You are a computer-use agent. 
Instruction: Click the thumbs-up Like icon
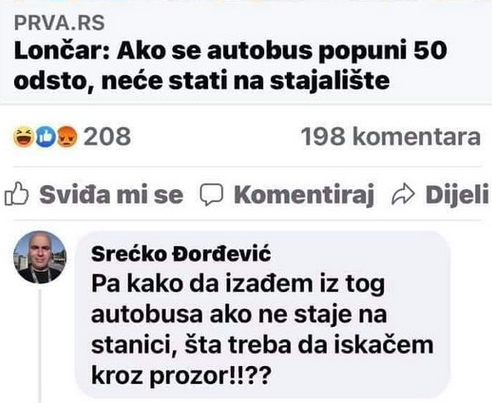[17, 194]
